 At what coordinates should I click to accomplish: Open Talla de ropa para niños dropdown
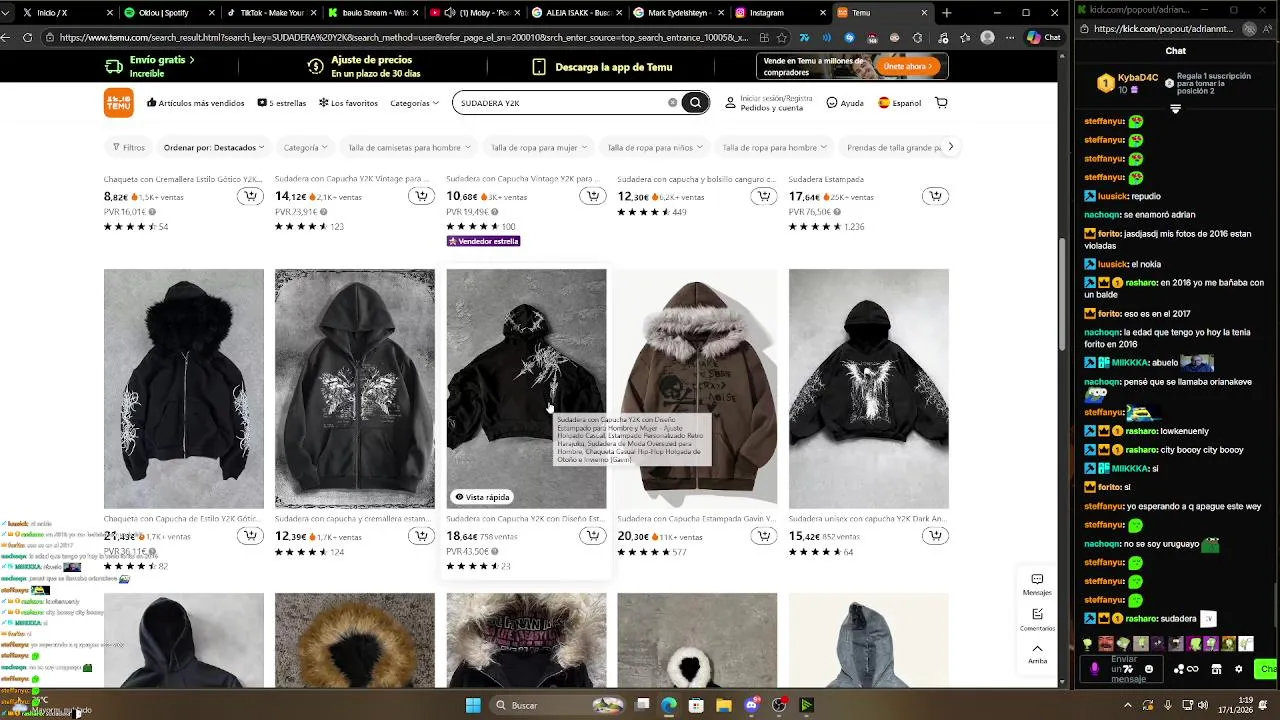[x=654, y=147]
